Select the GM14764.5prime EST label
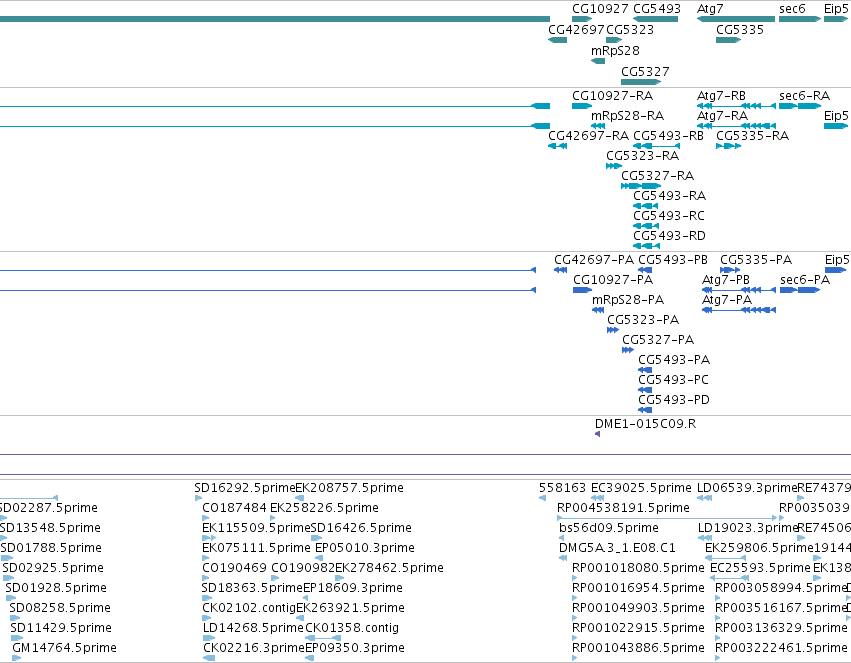Screen dimensions: 851x663 [x=64, y=648]
